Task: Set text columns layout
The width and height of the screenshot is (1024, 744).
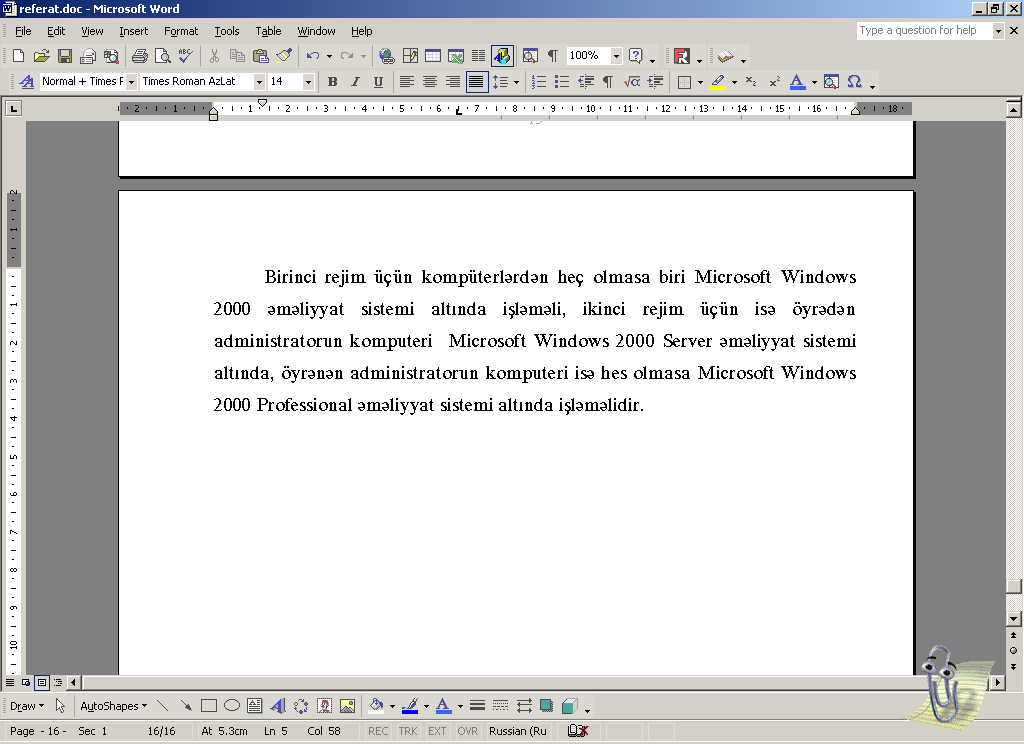Action: (479, 56)
